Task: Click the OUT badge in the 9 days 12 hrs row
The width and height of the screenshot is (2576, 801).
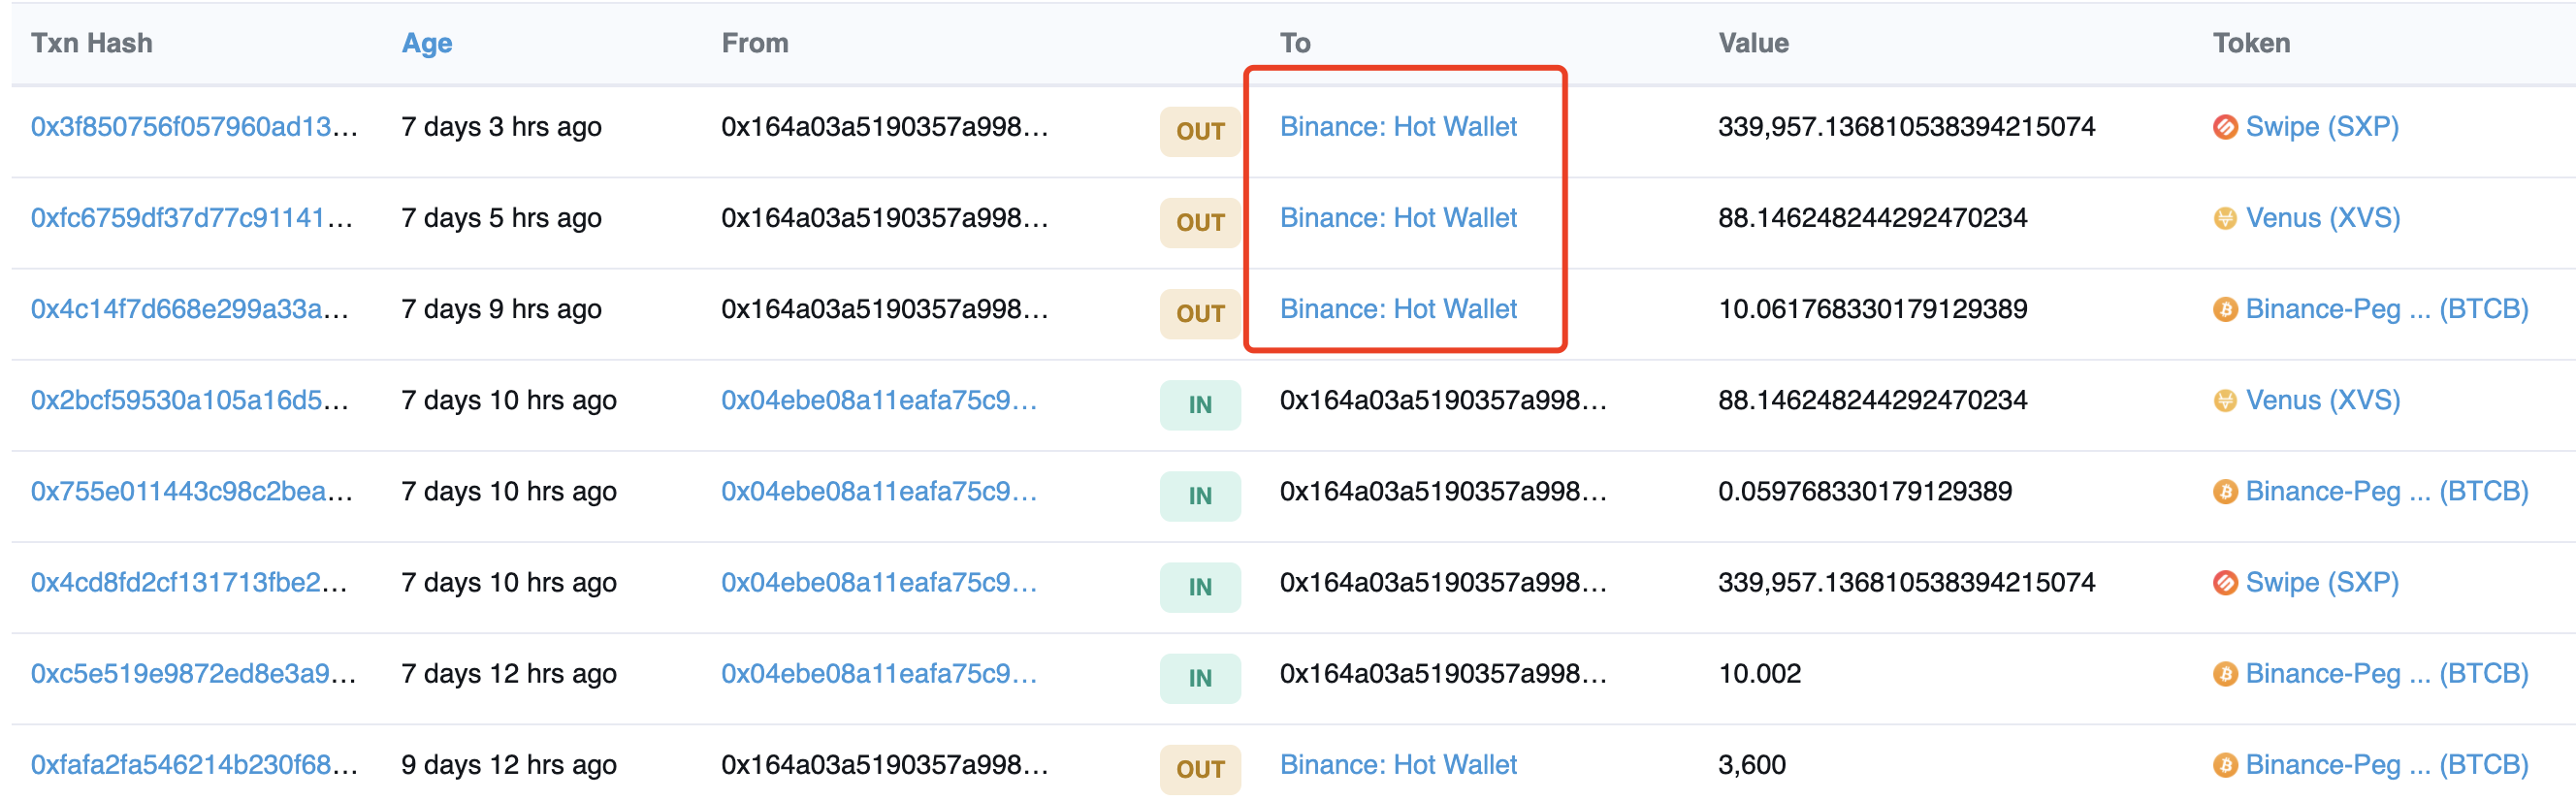Action: click(x=1200, y=768)
